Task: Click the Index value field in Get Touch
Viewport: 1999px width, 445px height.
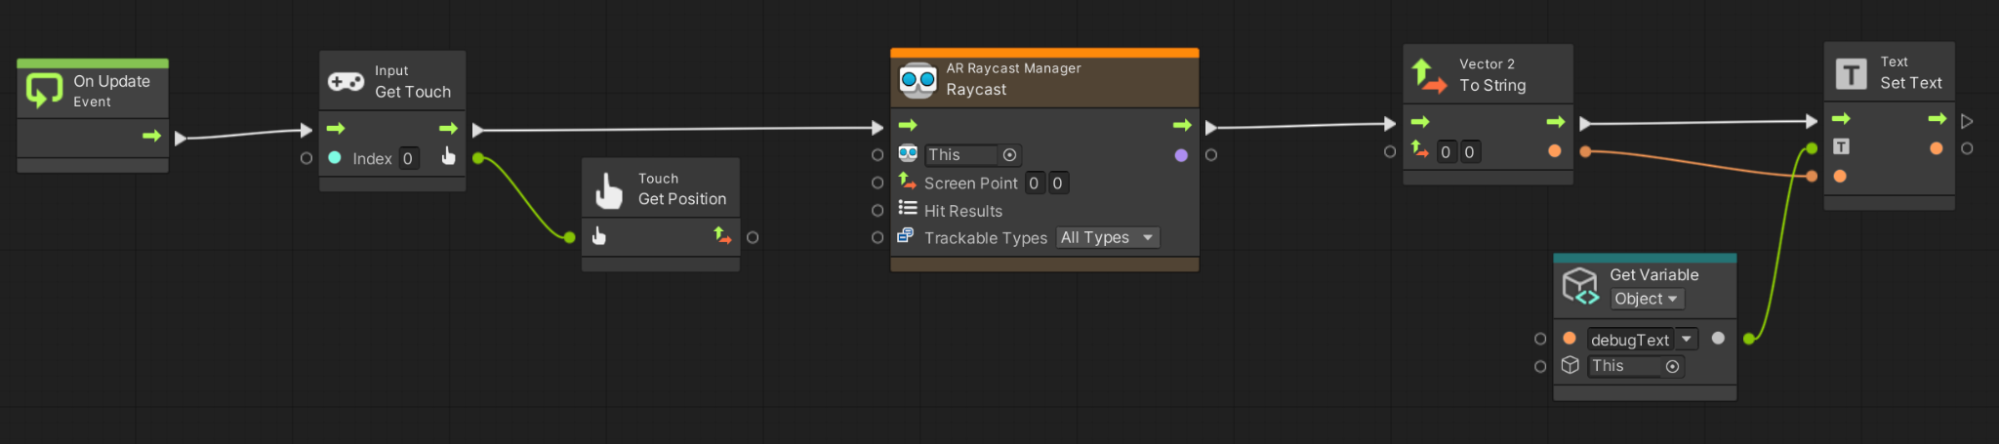Action: click(408, 159)
